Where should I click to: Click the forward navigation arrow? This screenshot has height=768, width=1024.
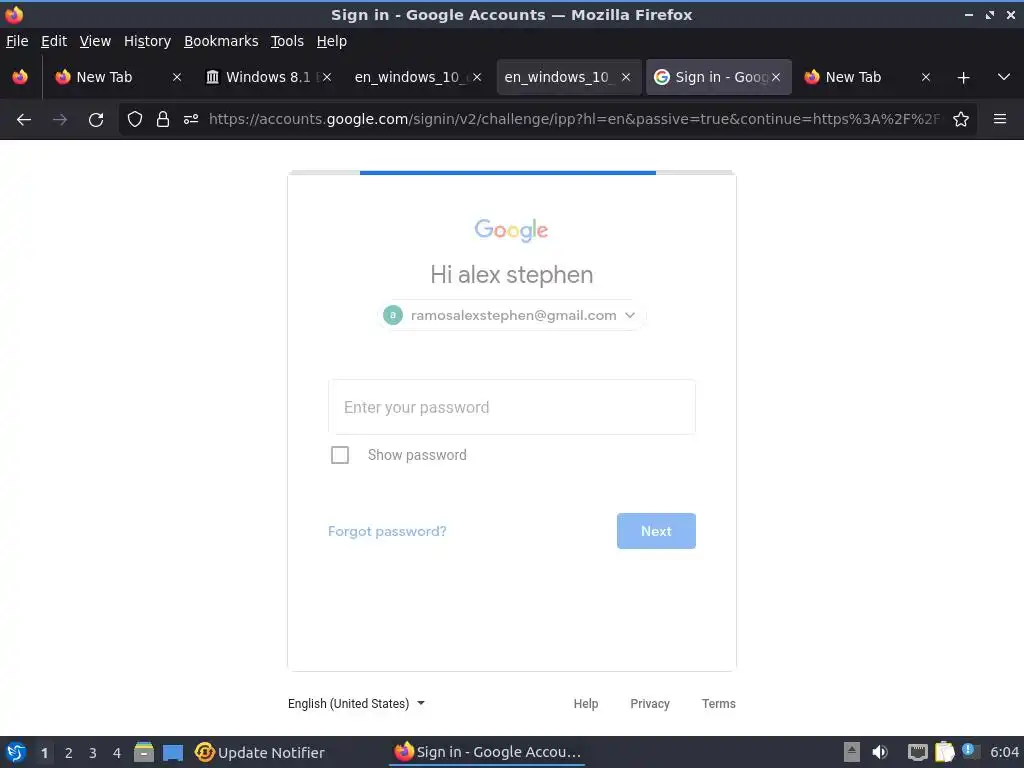point(60,120)
